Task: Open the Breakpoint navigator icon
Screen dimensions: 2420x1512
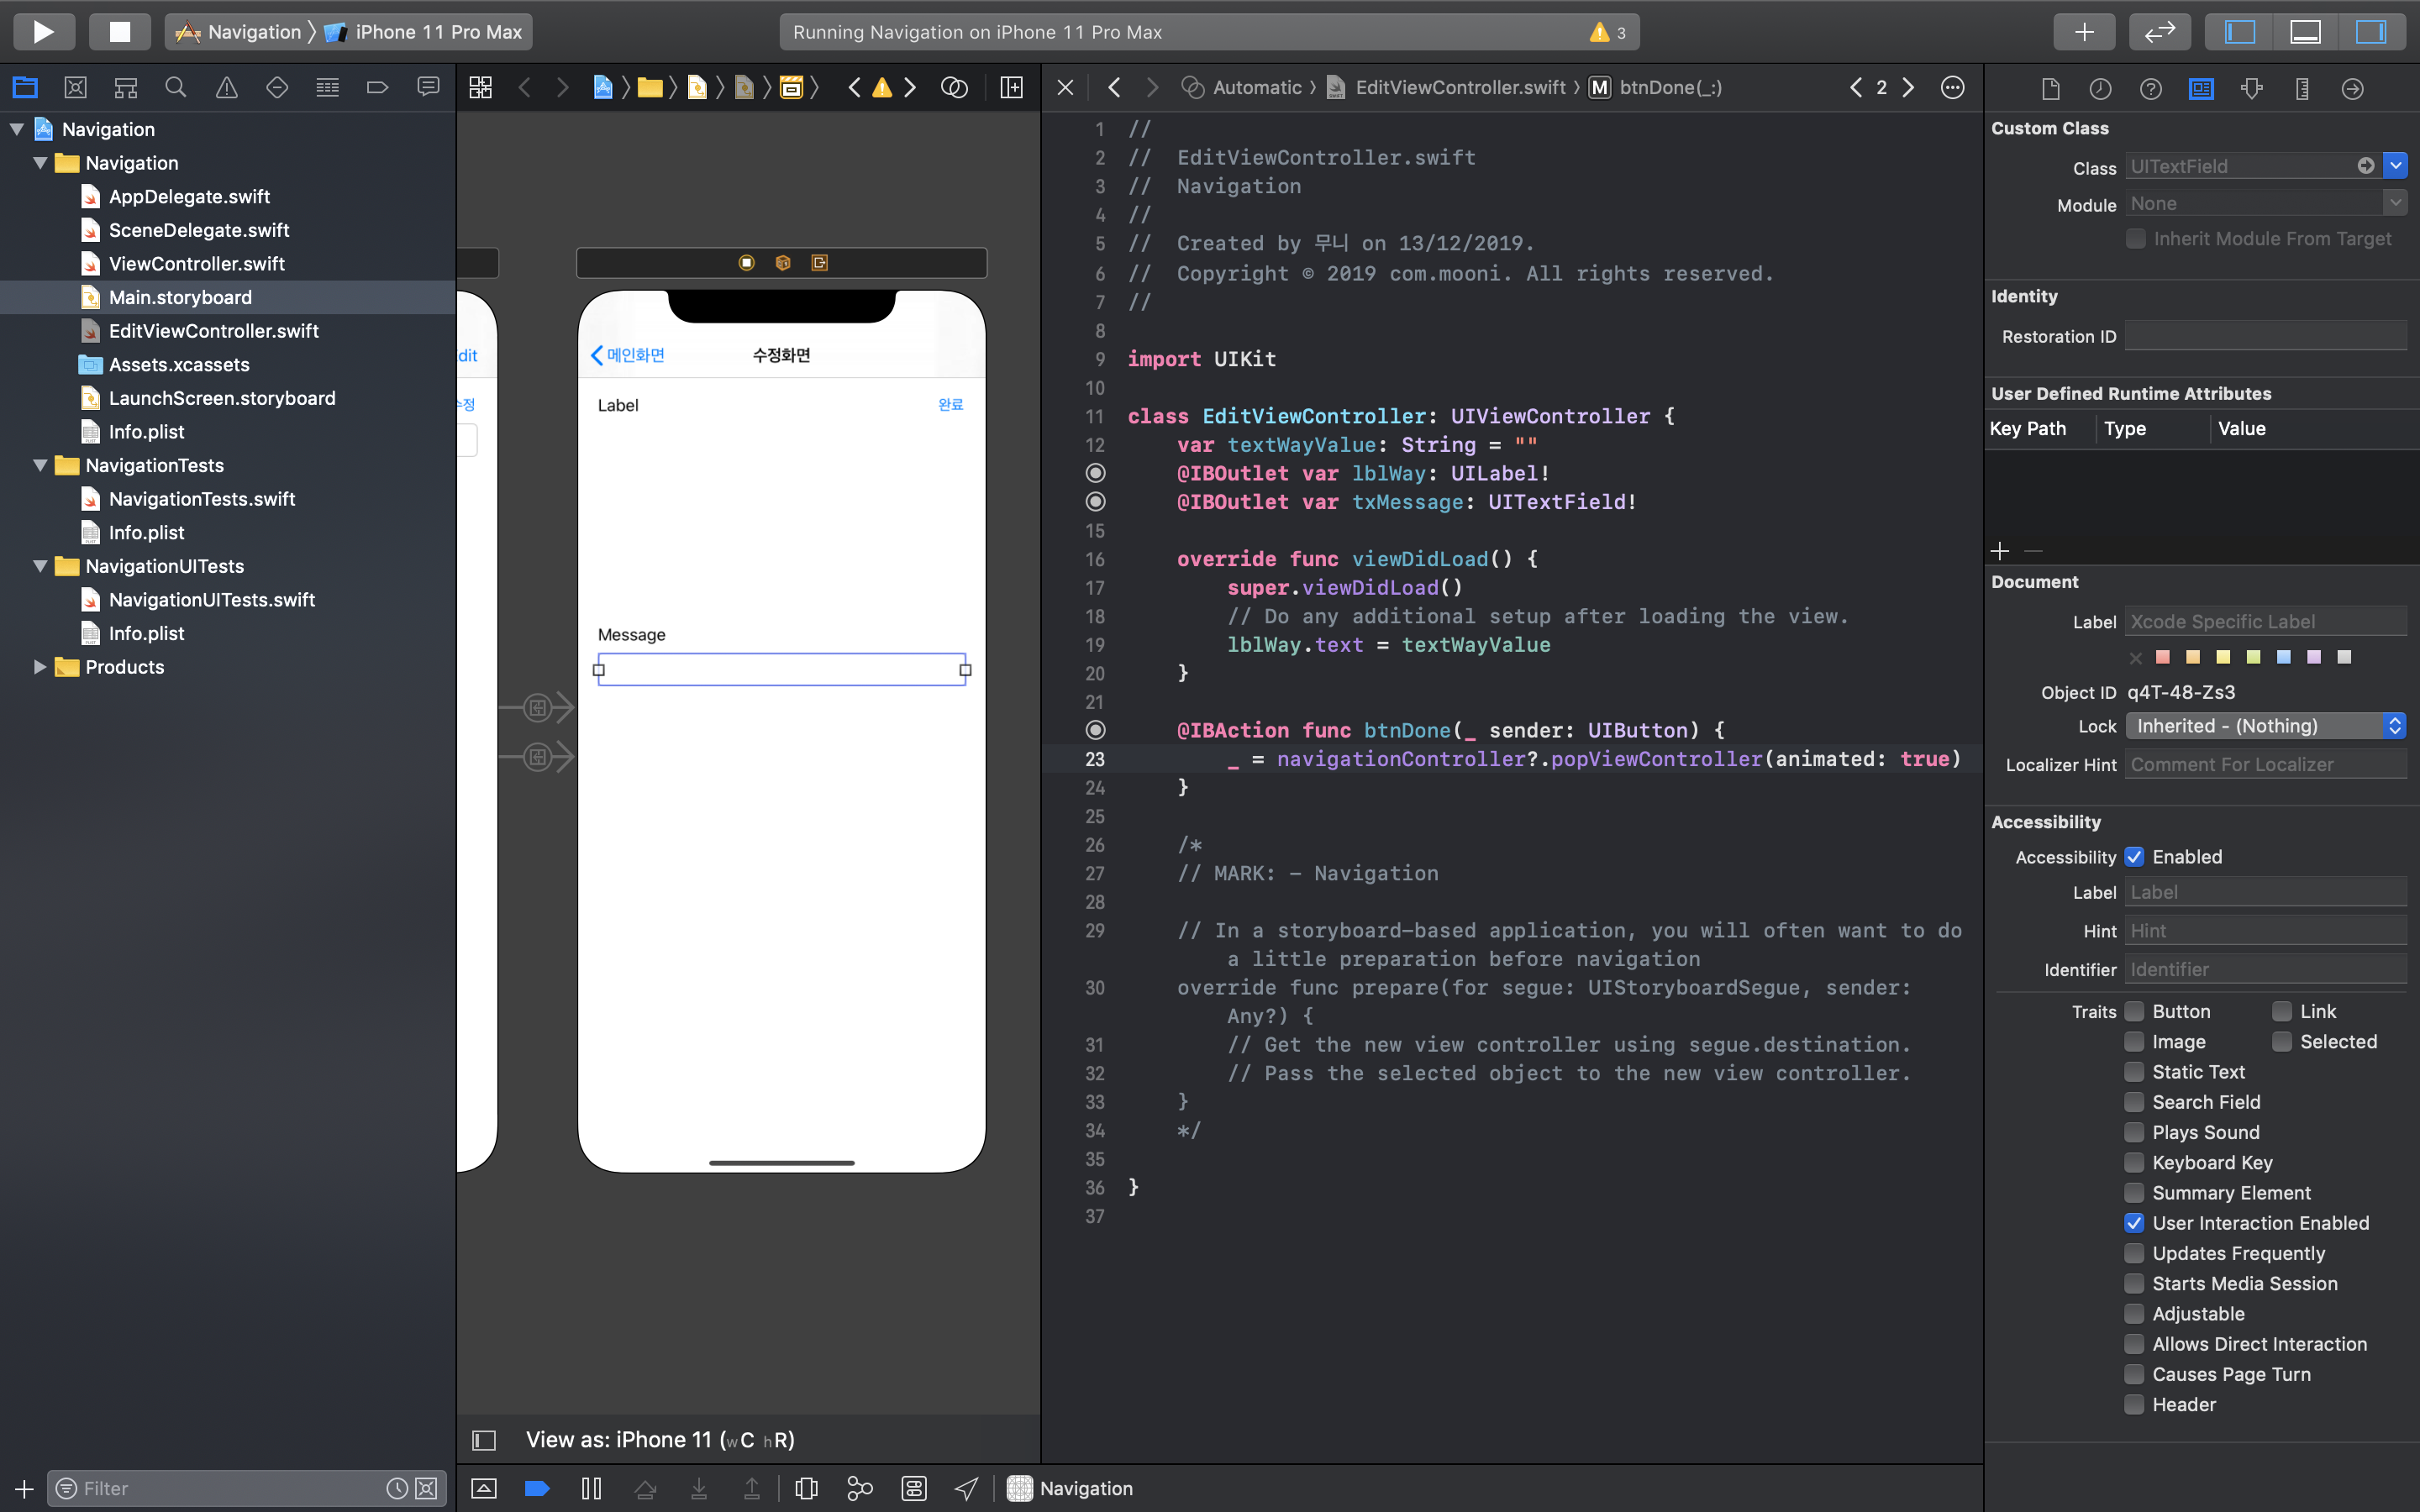Action: (x=377, y=88)
